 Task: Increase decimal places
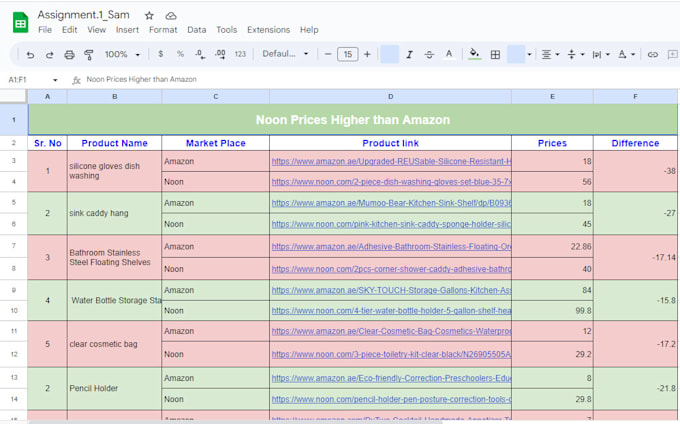(220, 54)
